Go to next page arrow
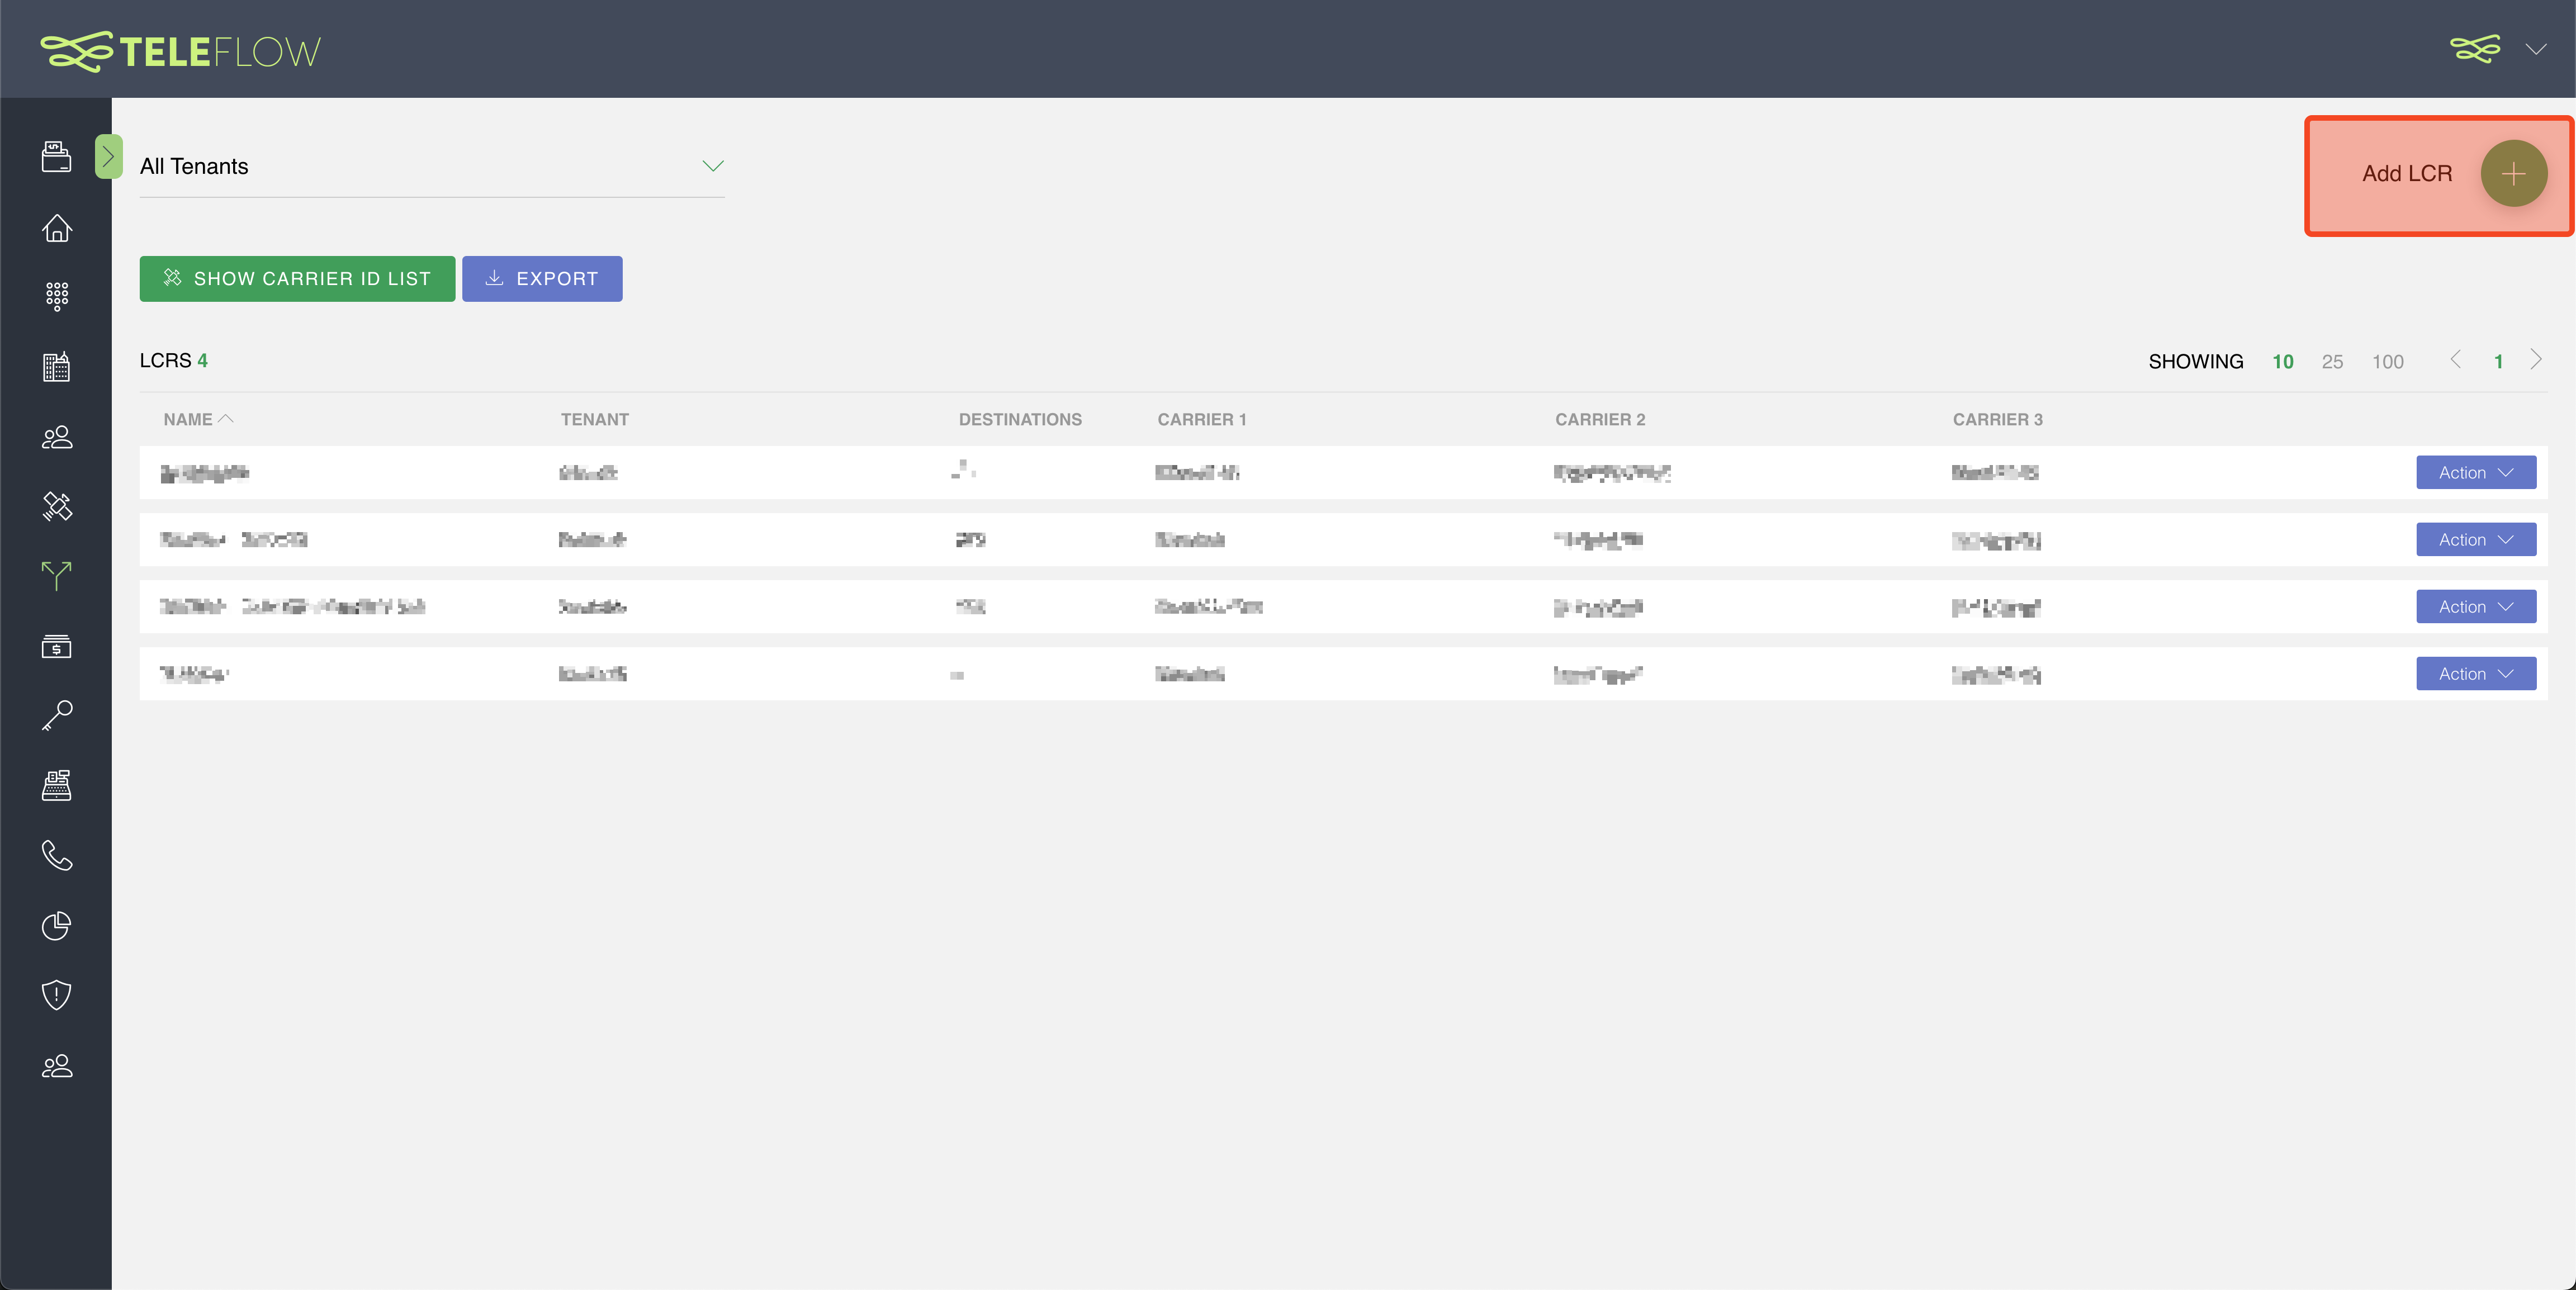 coord(2536,360)
